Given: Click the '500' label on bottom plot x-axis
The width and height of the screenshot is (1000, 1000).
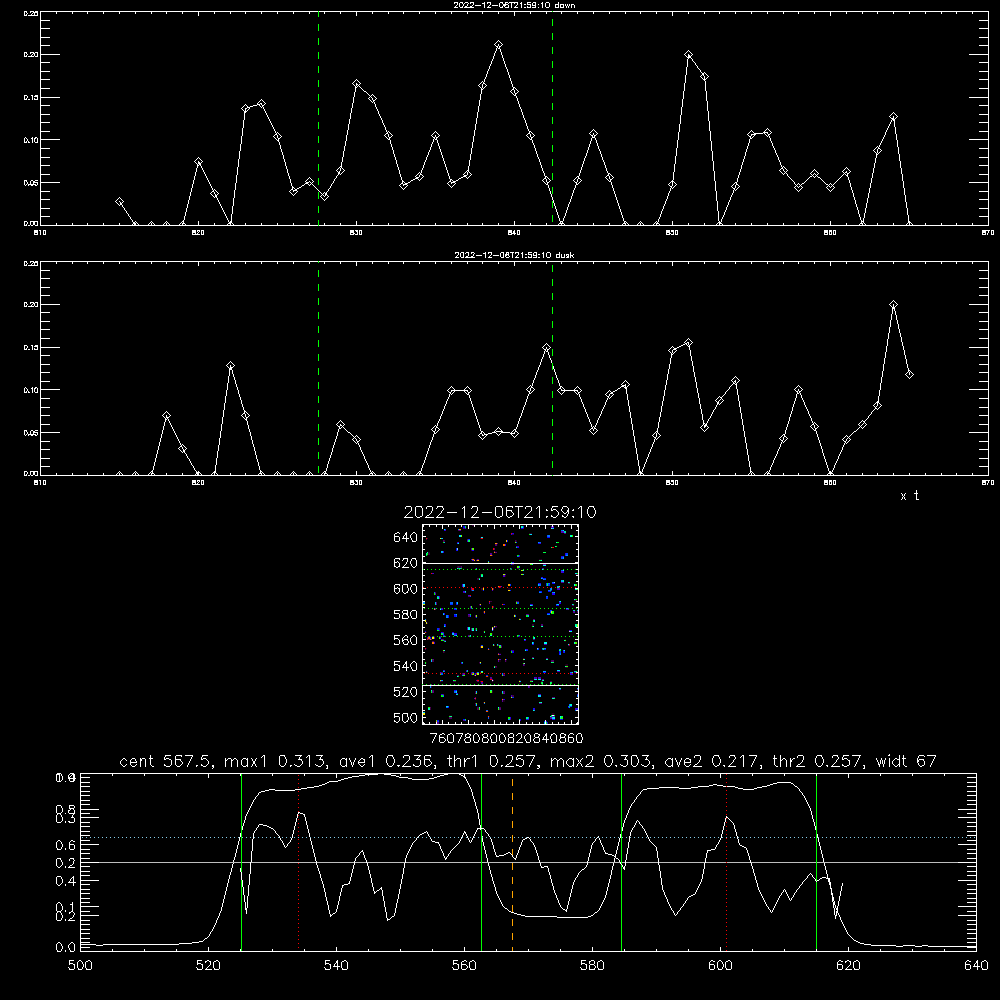Looking at the screenshot, I should tap(80, 966).
